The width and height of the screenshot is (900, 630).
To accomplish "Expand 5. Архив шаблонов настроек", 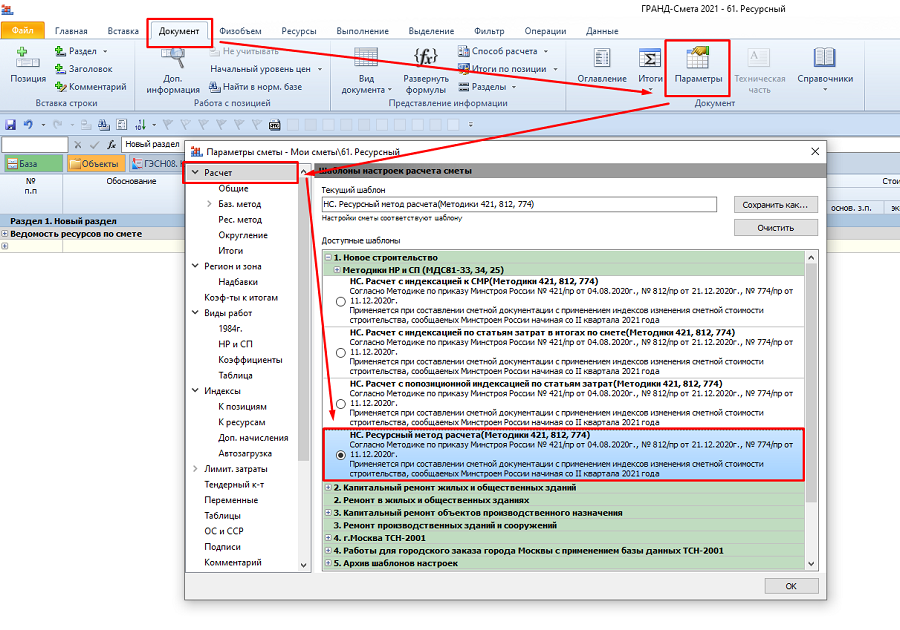I will pyautogui.click(x=328, y=563).
